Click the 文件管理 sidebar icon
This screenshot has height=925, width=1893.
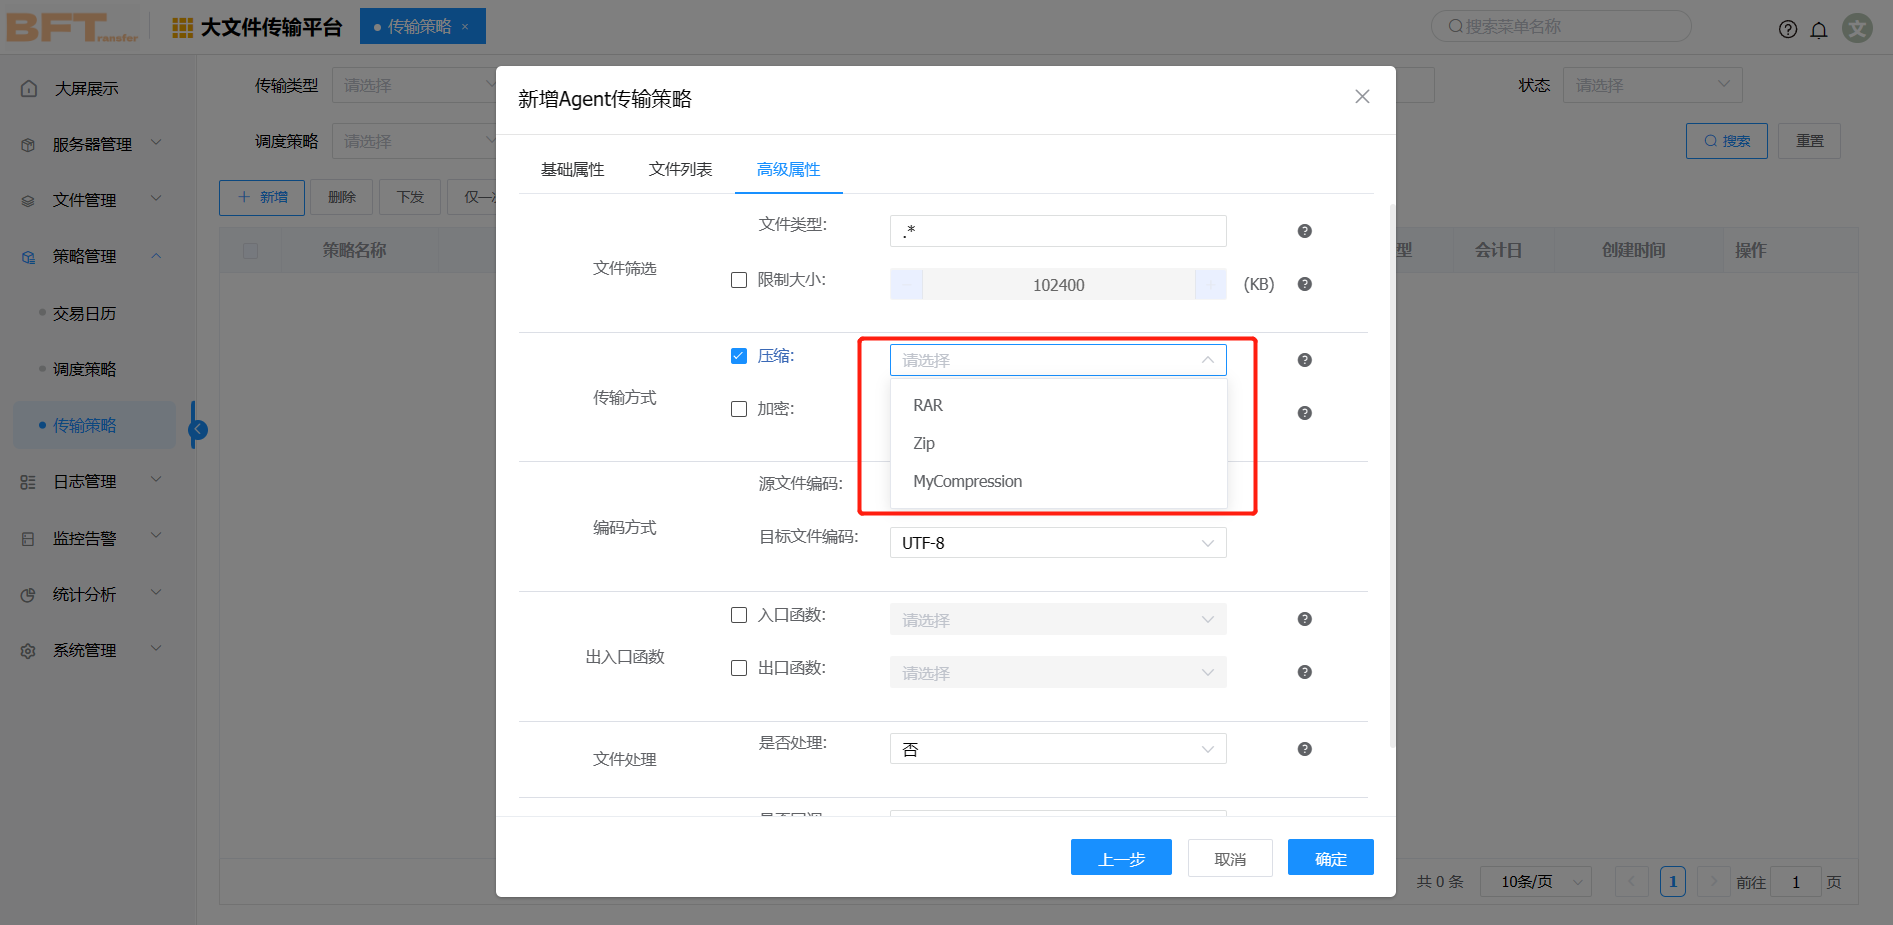click(28, 201)
